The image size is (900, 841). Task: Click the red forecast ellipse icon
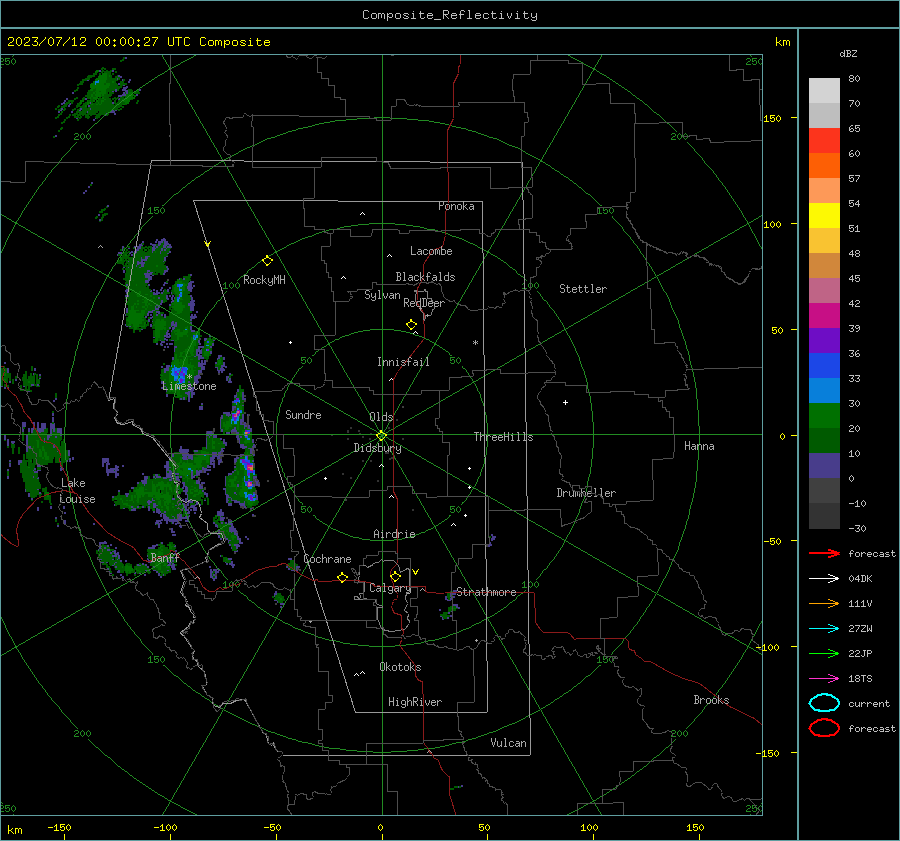[824, 728]
